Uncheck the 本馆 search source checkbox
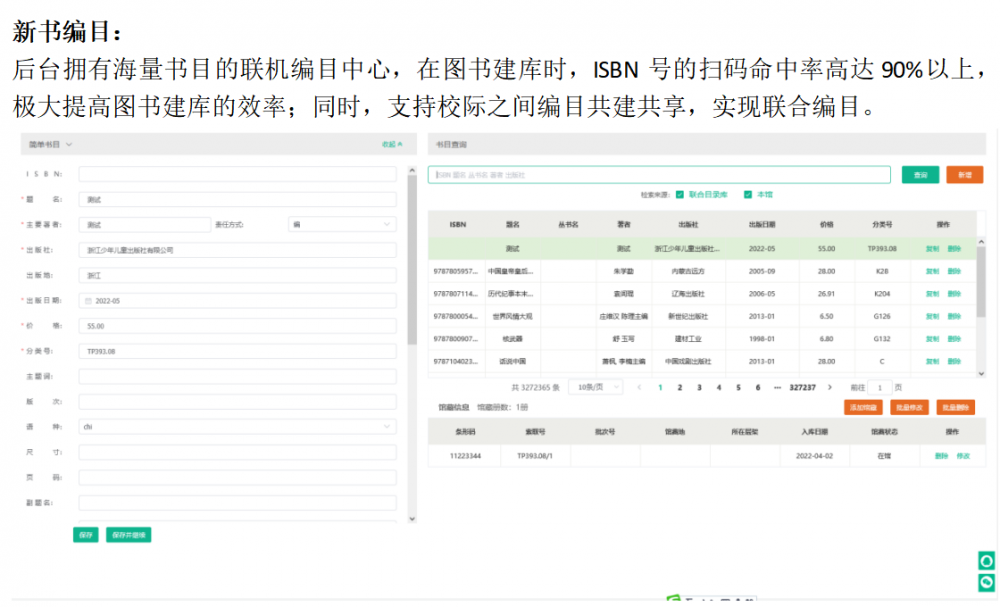 click(750, 194)
